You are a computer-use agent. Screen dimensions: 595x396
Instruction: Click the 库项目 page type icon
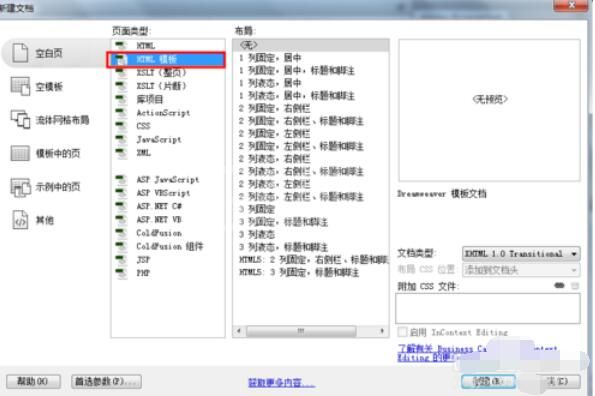(121, 99)
